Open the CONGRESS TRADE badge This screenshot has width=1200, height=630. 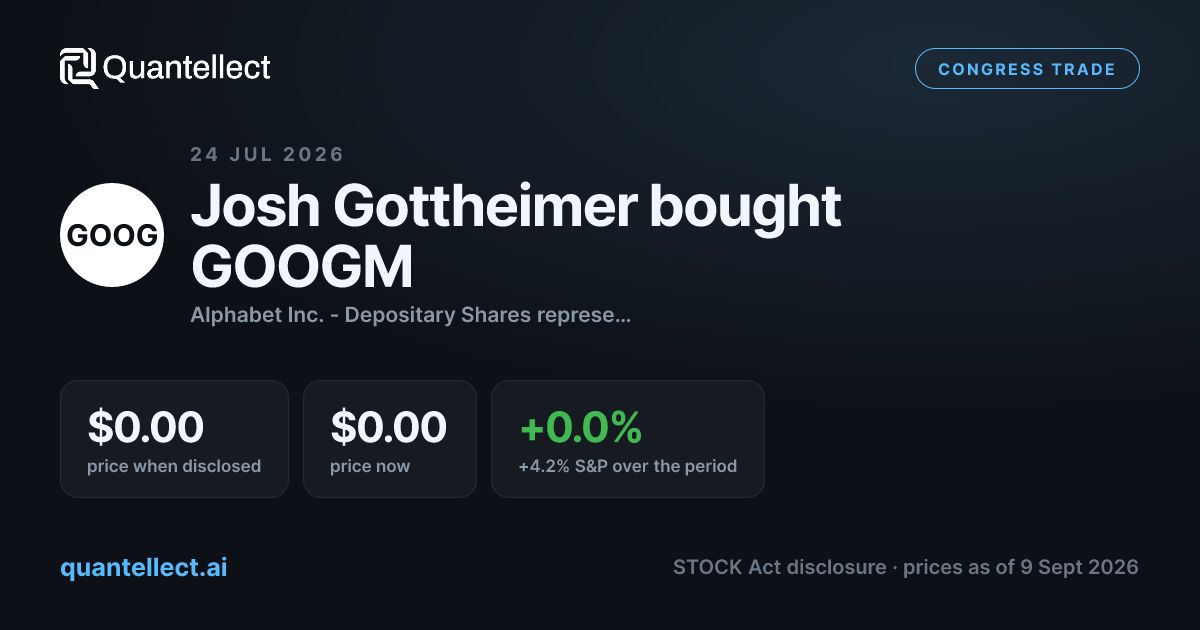point(1027,69)
